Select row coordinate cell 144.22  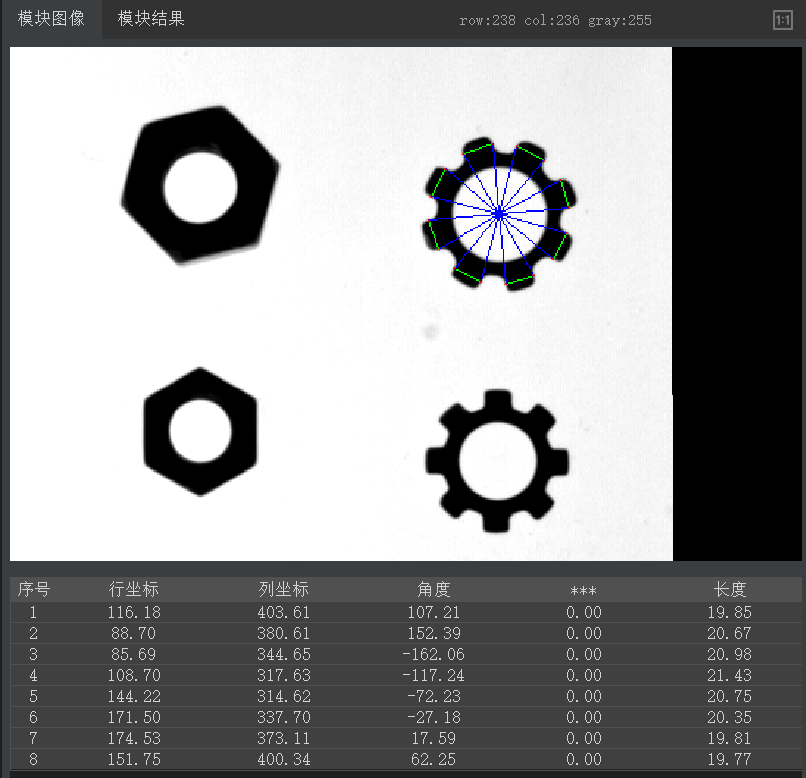point(134,696)
